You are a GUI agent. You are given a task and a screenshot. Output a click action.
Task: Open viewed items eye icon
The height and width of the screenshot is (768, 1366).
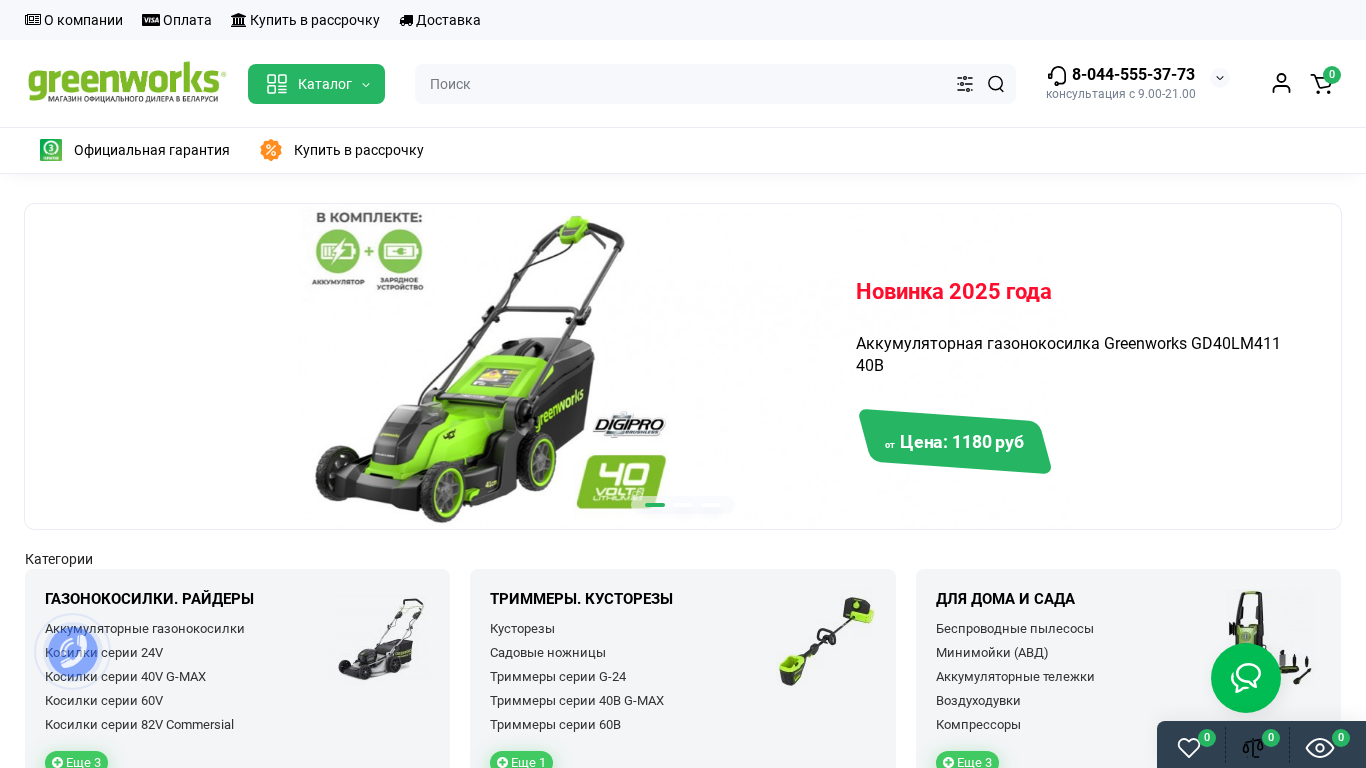[1320, 747]
